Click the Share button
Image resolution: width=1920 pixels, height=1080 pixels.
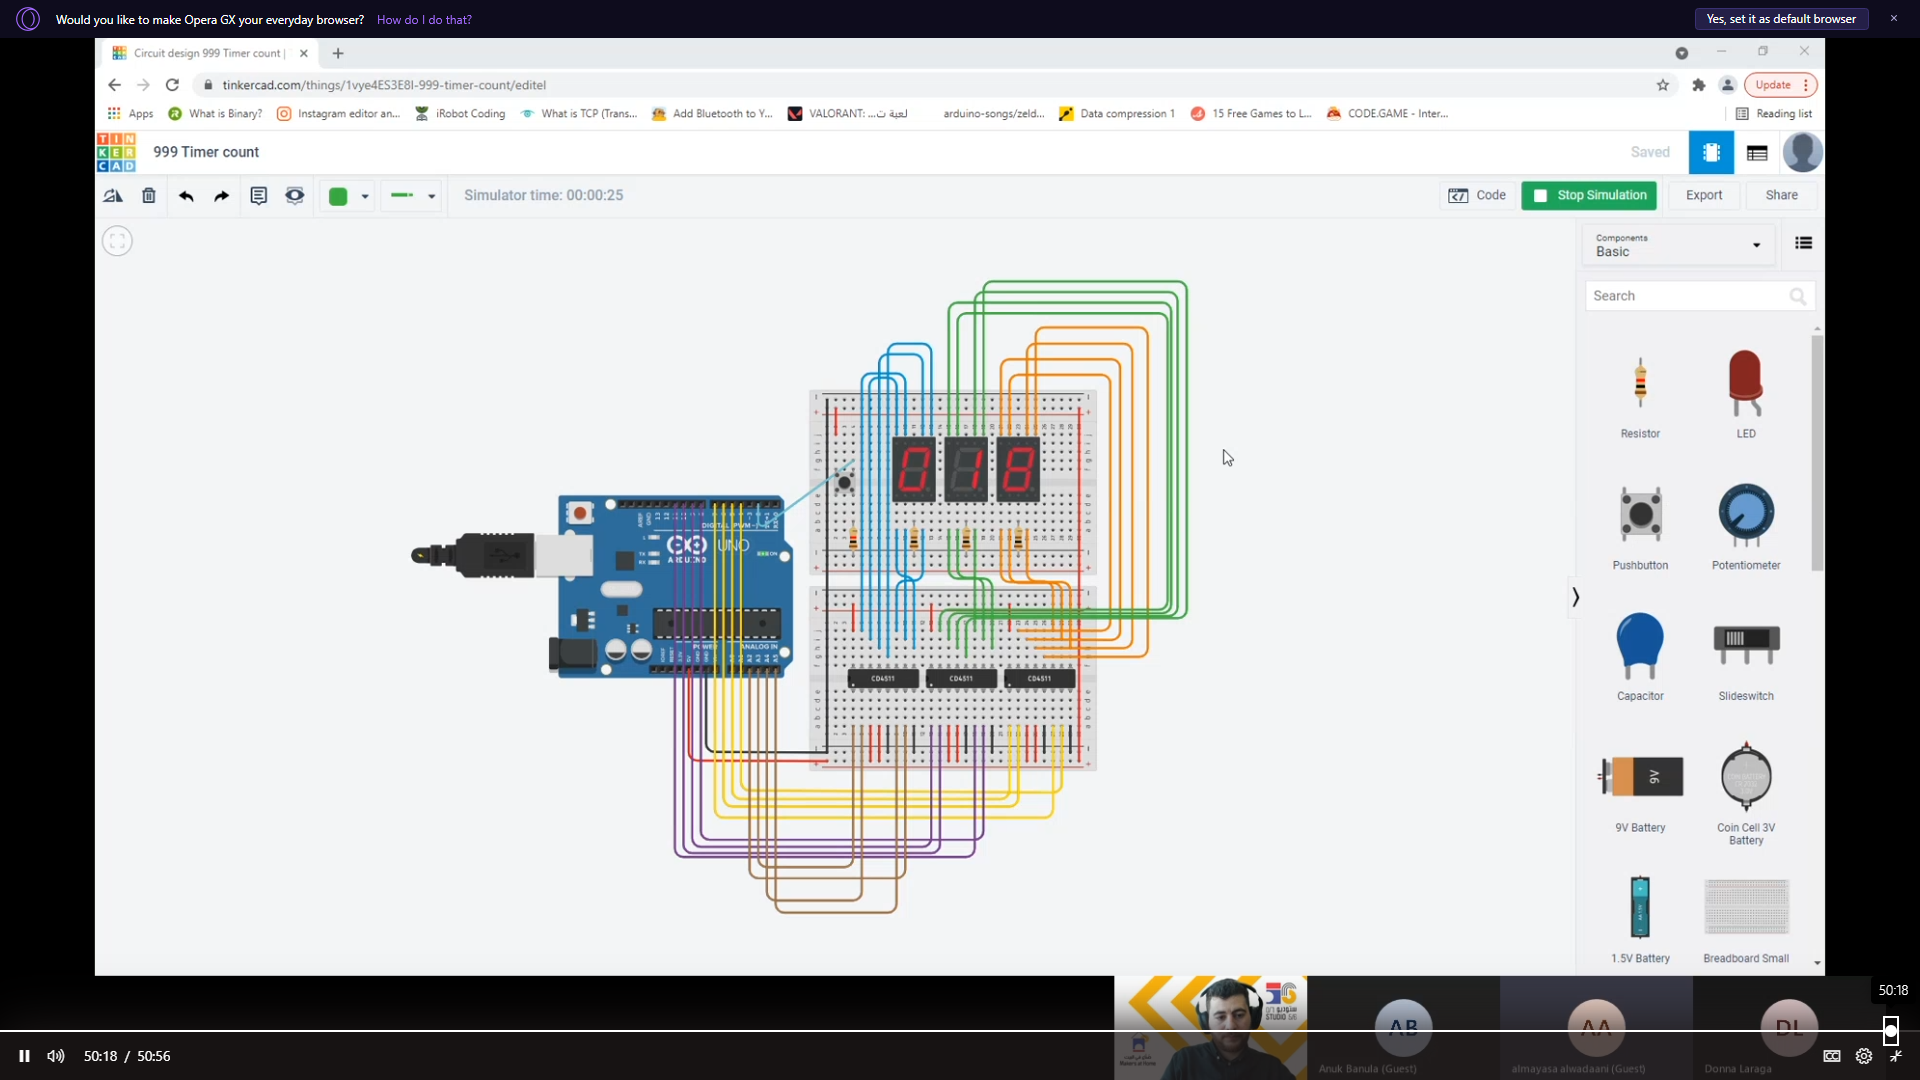(x=1781, y=195)
